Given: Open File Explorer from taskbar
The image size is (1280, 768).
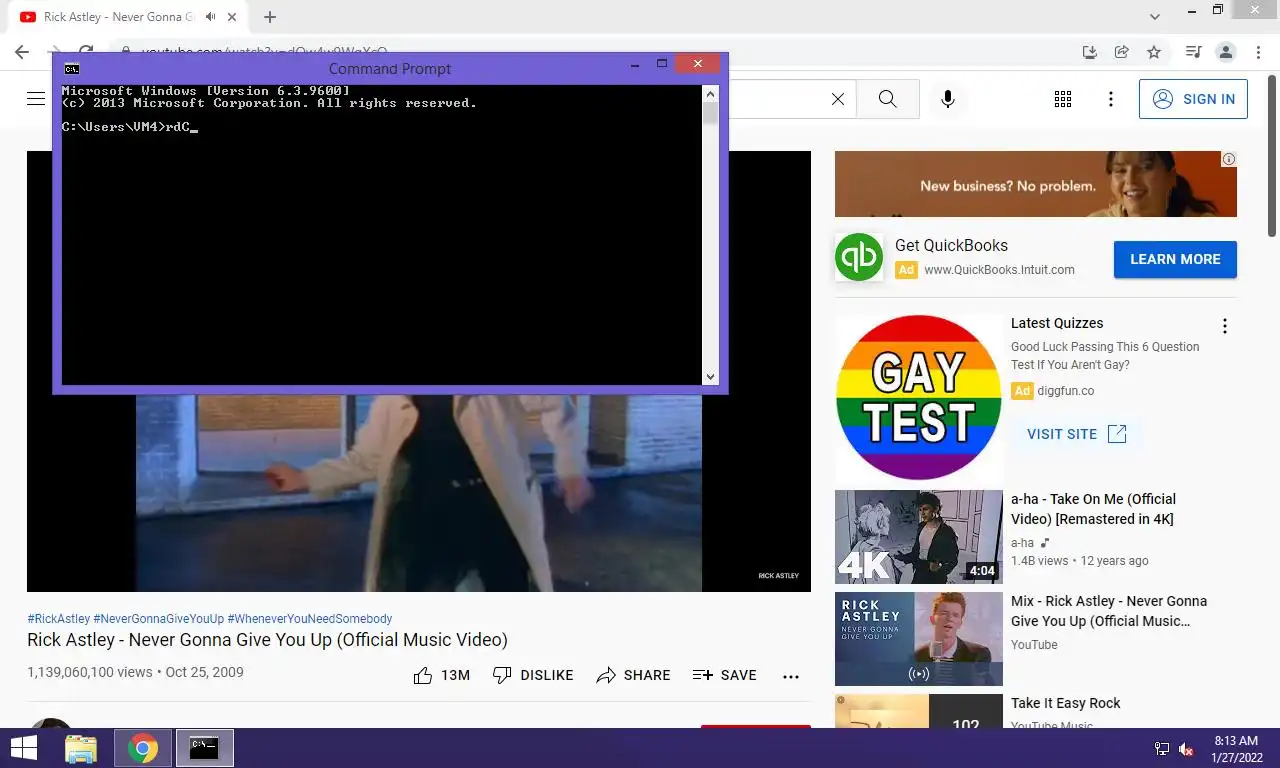Looking at the screenshot, I should coord(81,748).
